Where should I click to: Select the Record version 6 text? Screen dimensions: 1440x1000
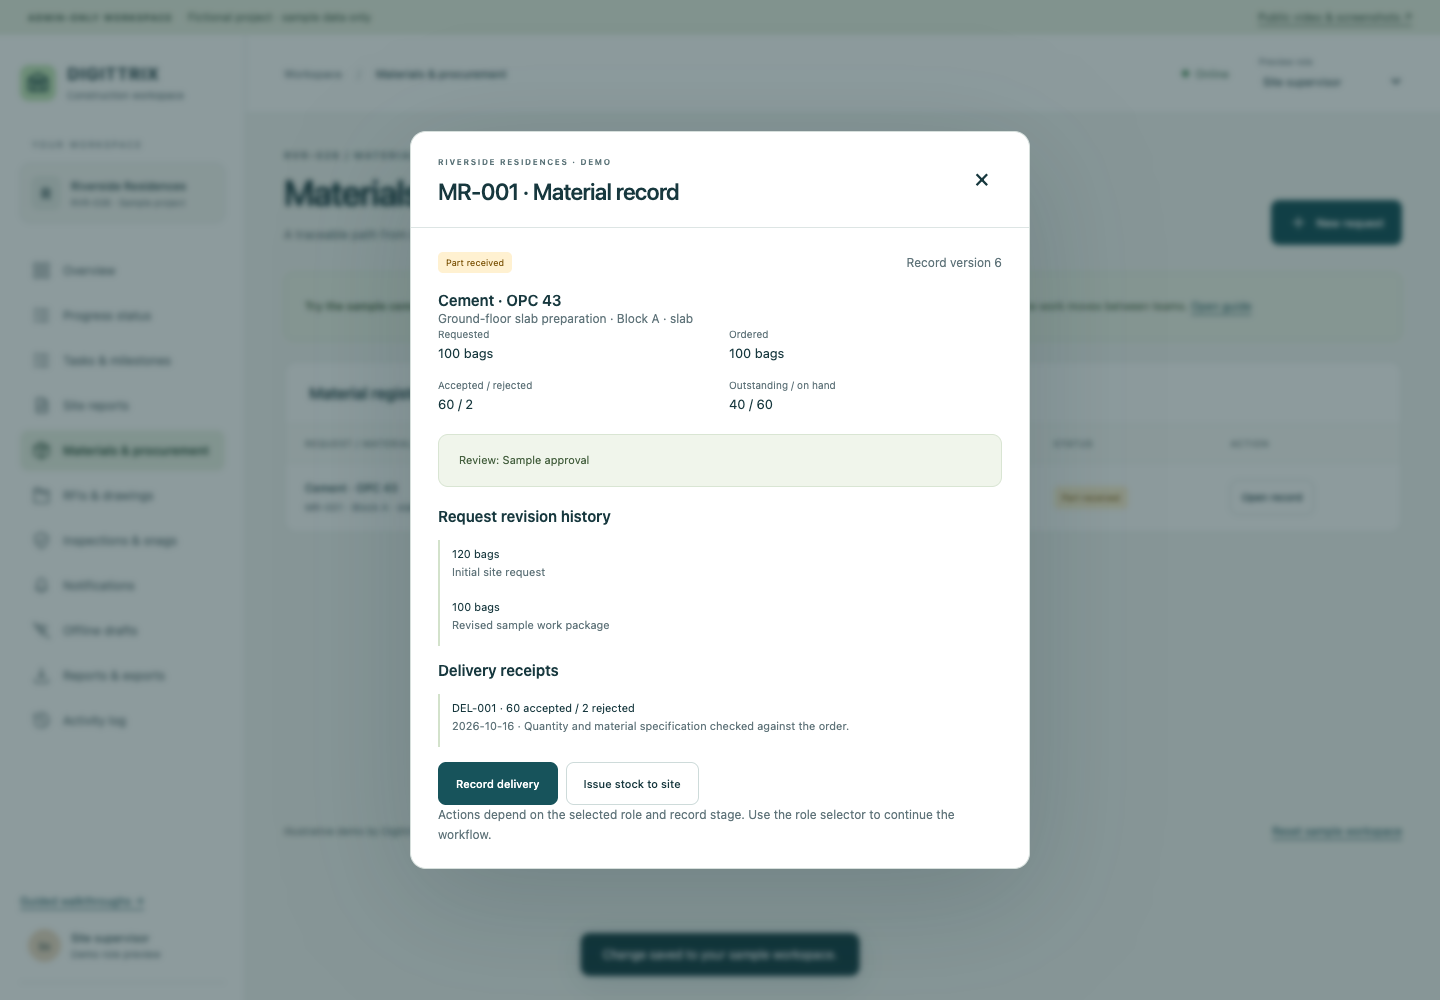point(954,263)
